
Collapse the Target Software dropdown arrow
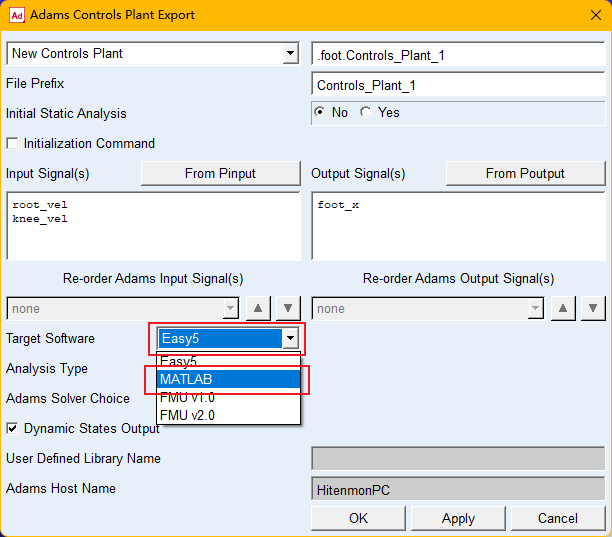click(x=290, y=339)
